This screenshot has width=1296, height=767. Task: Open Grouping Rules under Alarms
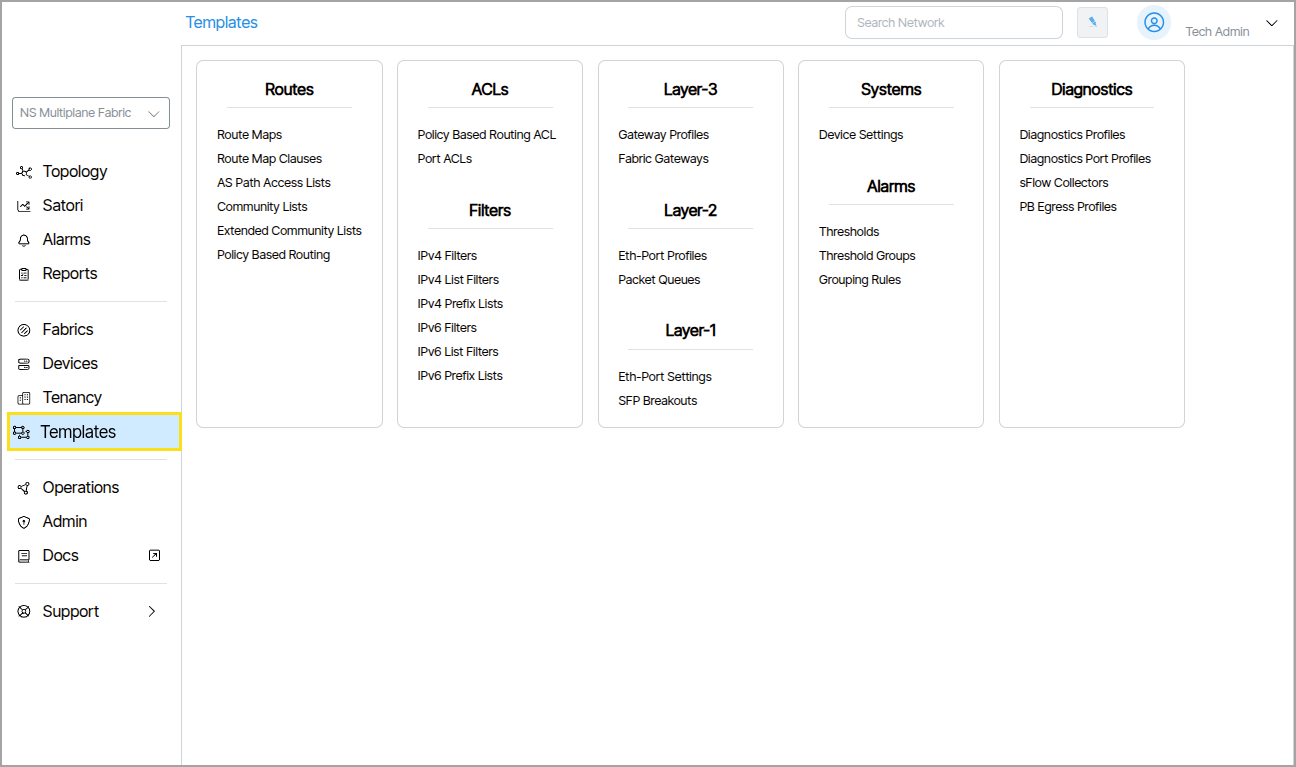coord(860,280)
